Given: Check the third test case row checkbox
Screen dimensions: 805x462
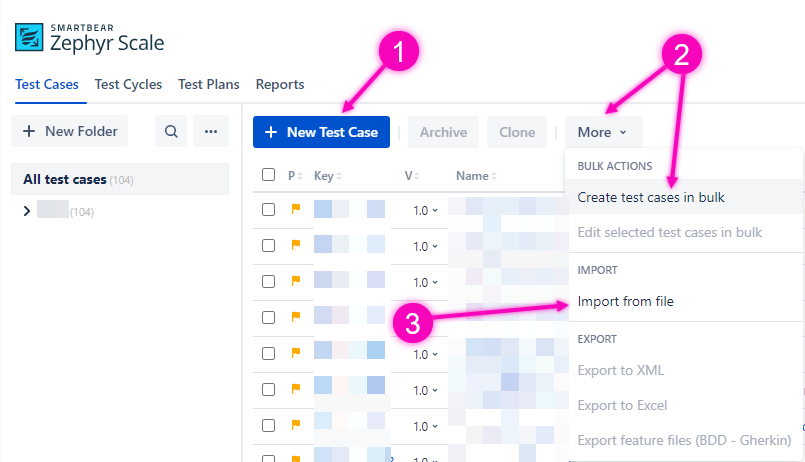Looking at the screenshot, I should pos(268,282).
